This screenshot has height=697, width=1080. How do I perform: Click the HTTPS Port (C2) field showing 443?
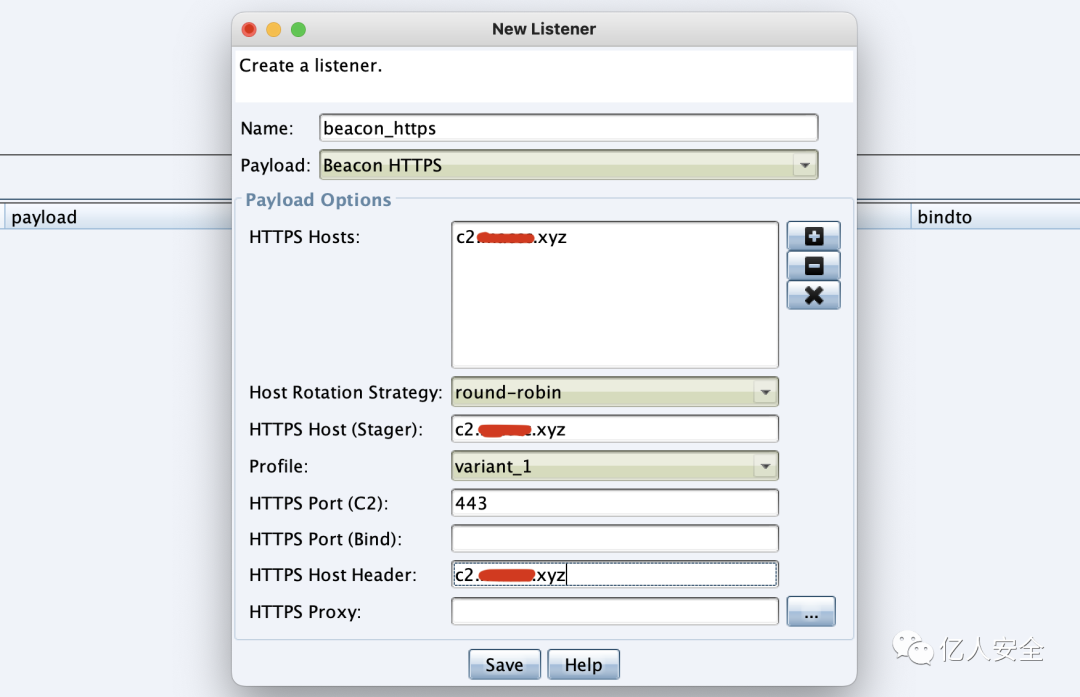[x=614, y=503]
